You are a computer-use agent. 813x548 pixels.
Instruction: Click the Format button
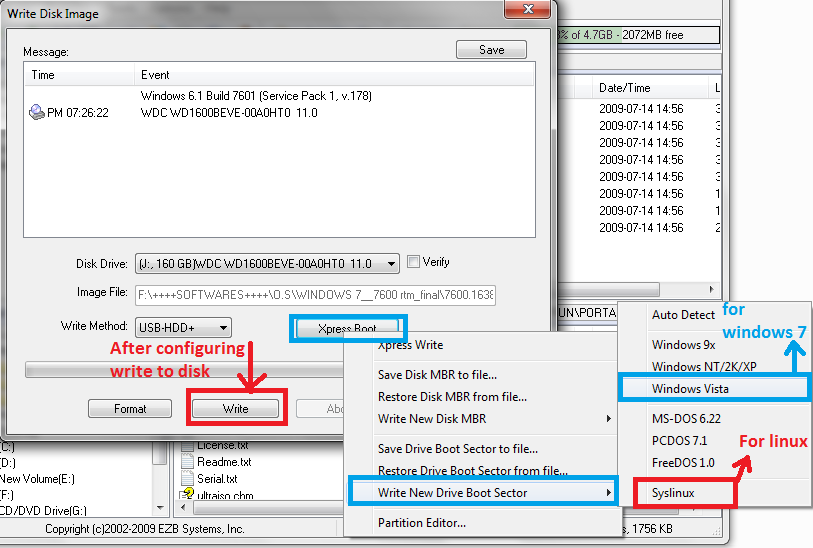tap(130, 409)
